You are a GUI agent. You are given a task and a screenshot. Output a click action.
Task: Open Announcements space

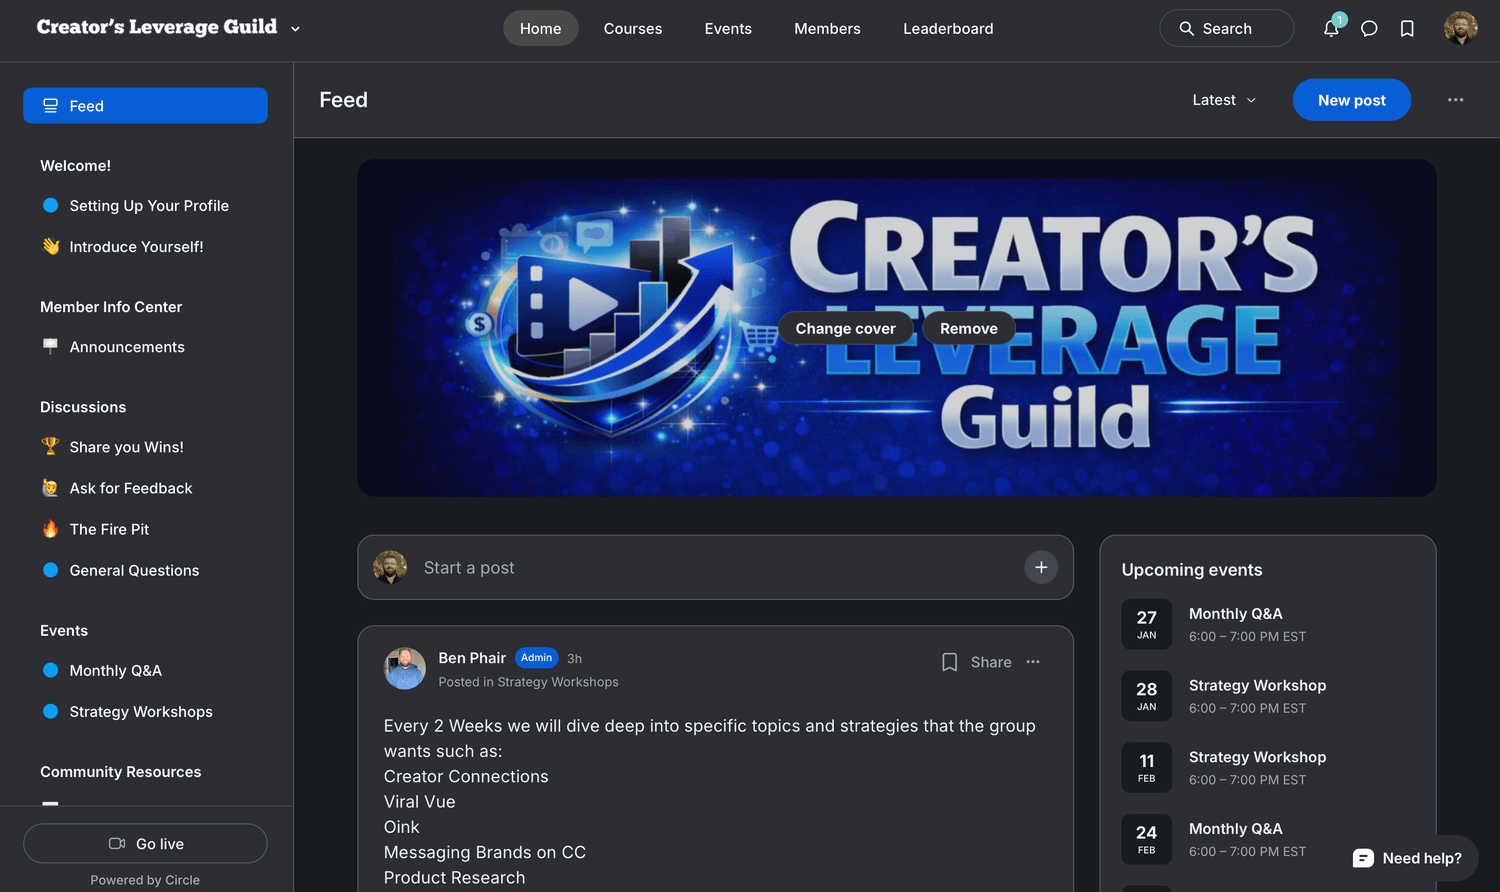click(x=145, y=347)
